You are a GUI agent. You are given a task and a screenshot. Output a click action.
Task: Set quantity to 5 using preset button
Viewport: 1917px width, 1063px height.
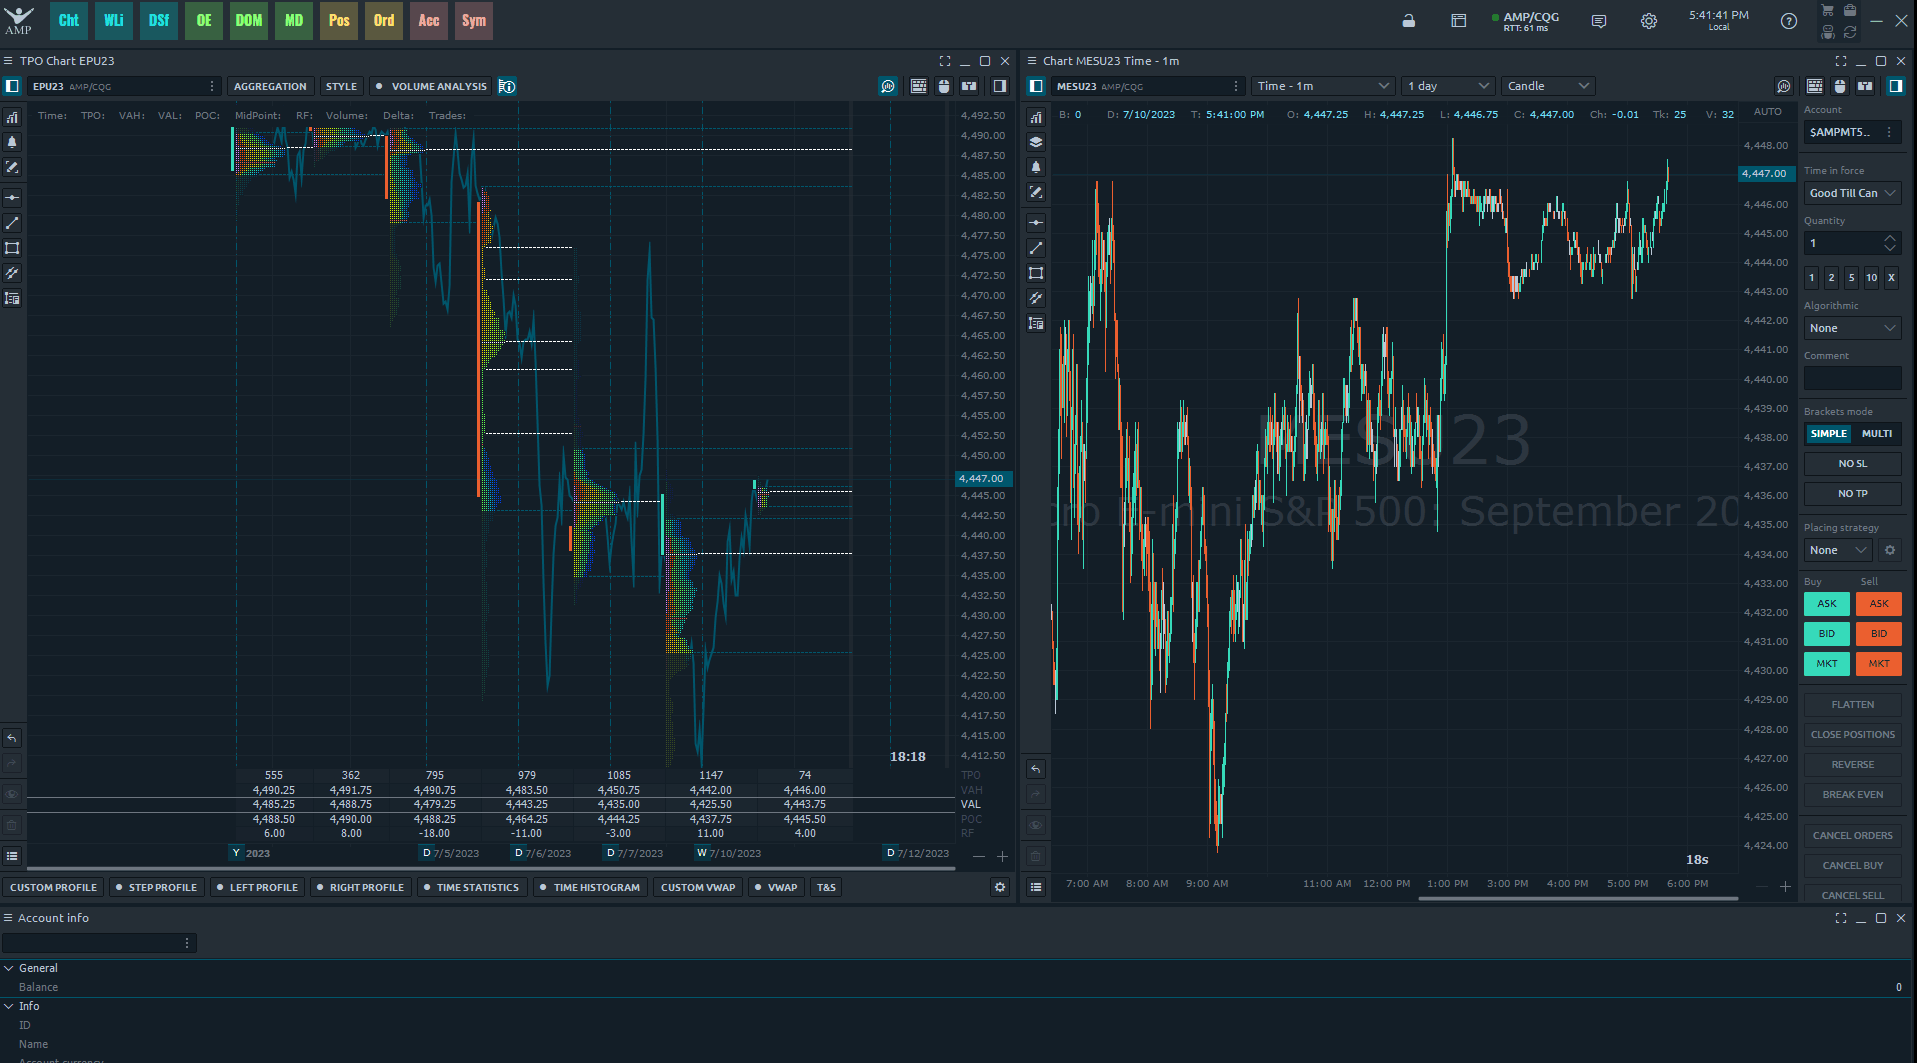click(1851, 277)
